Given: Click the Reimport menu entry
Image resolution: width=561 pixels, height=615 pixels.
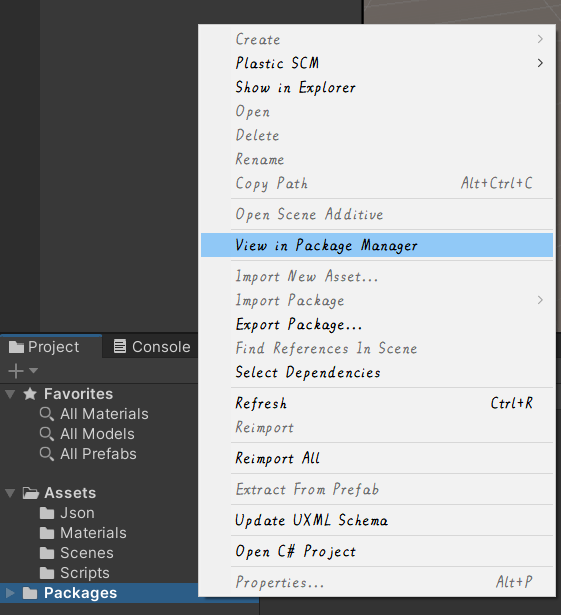Looking at the screenshot, I should 377,427.
